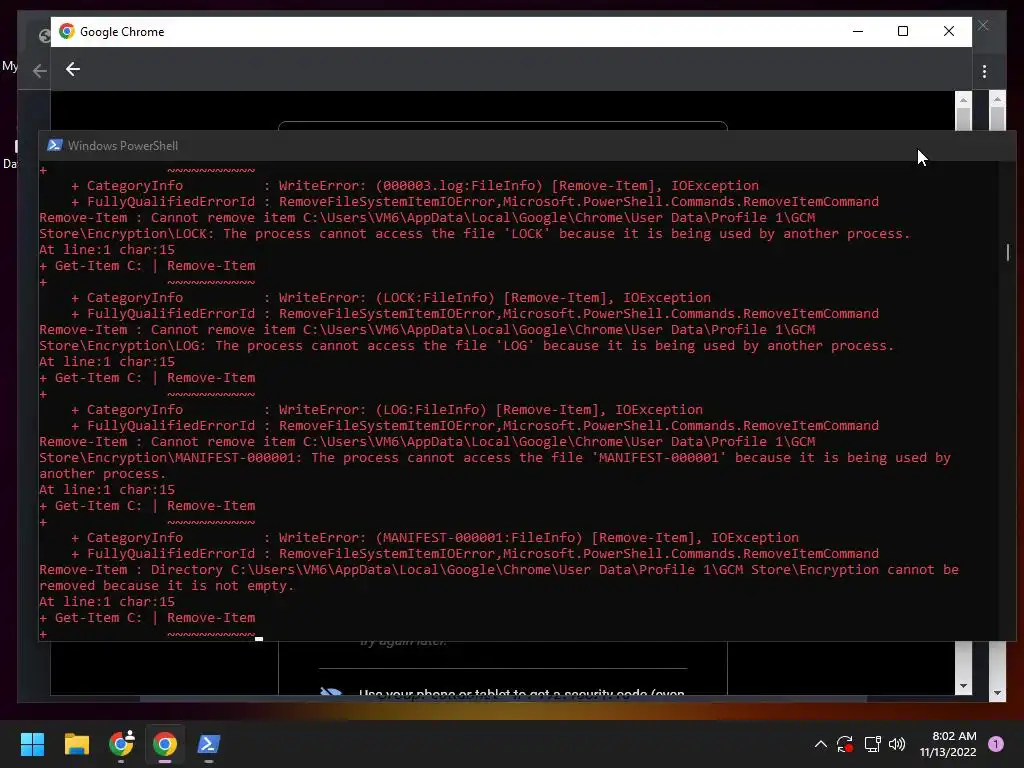Click the PowerShell vertical scrollbar thumb

pos(1008,252)
